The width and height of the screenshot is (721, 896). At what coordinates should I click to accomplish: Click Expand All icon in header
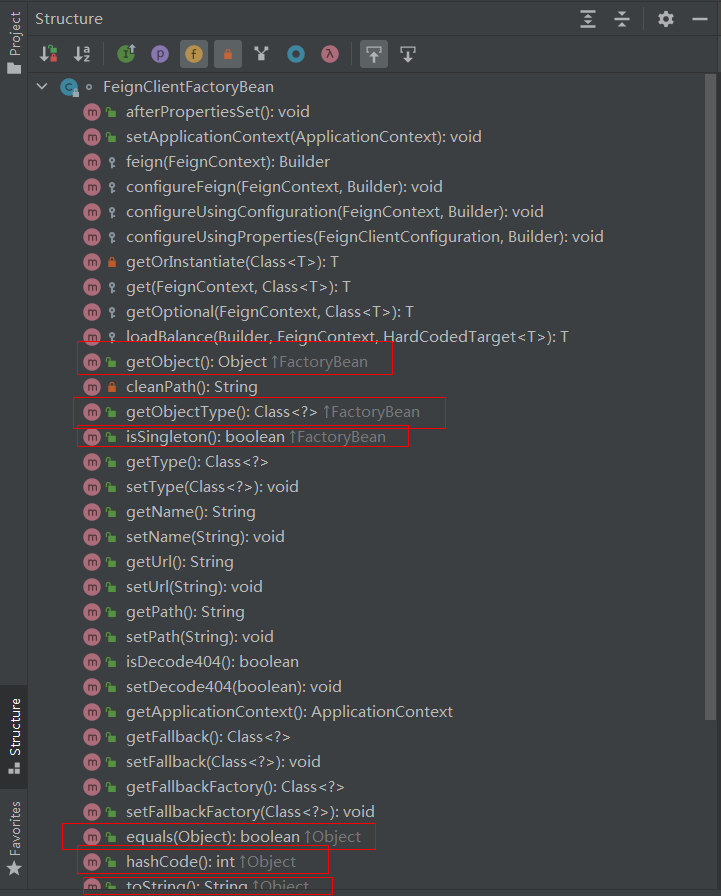pyautogui.click(x=588, y=19)
